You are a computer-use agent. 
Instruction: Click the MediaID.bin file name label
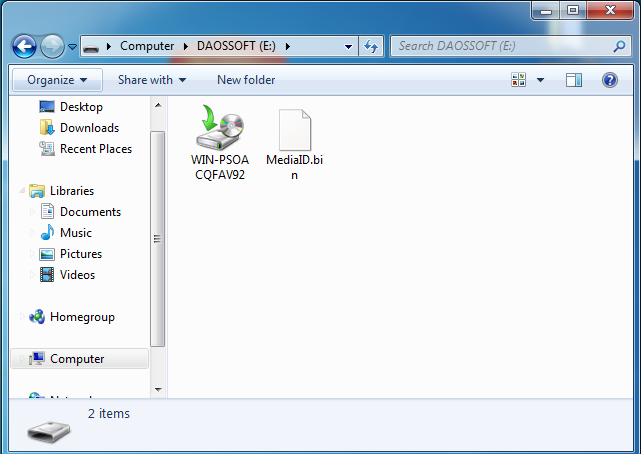click(294, 167)
